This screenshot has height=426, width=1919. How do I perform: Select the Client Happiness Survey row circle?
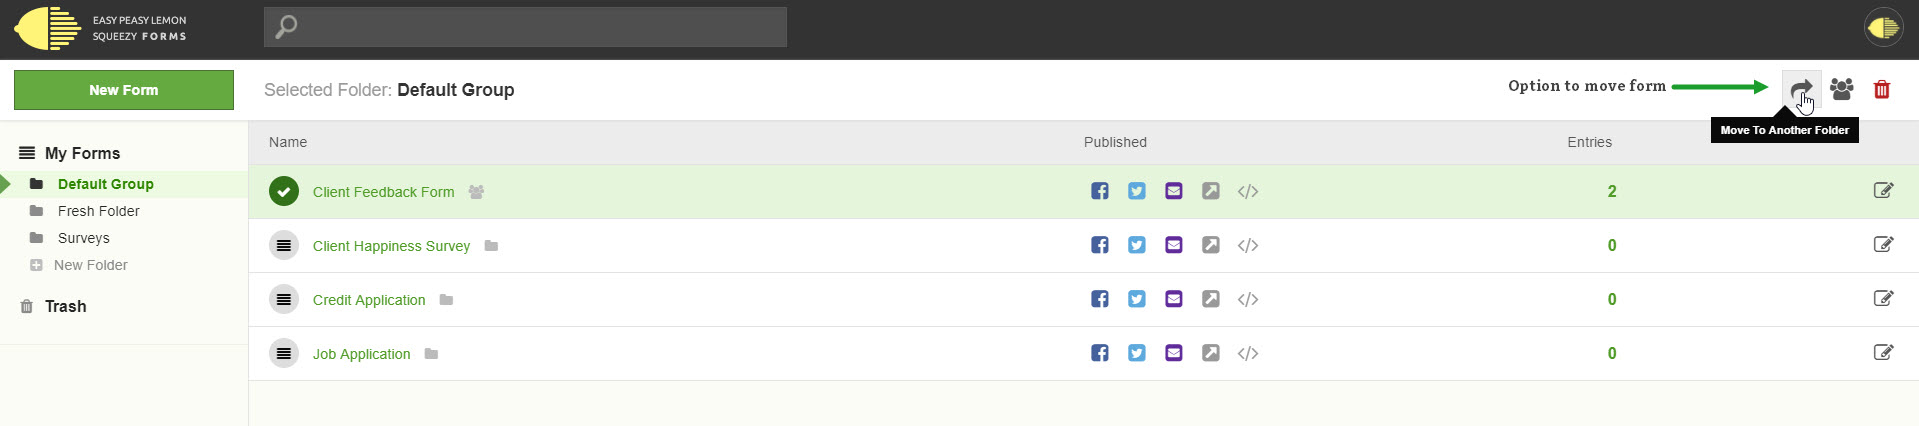(284, 245)
